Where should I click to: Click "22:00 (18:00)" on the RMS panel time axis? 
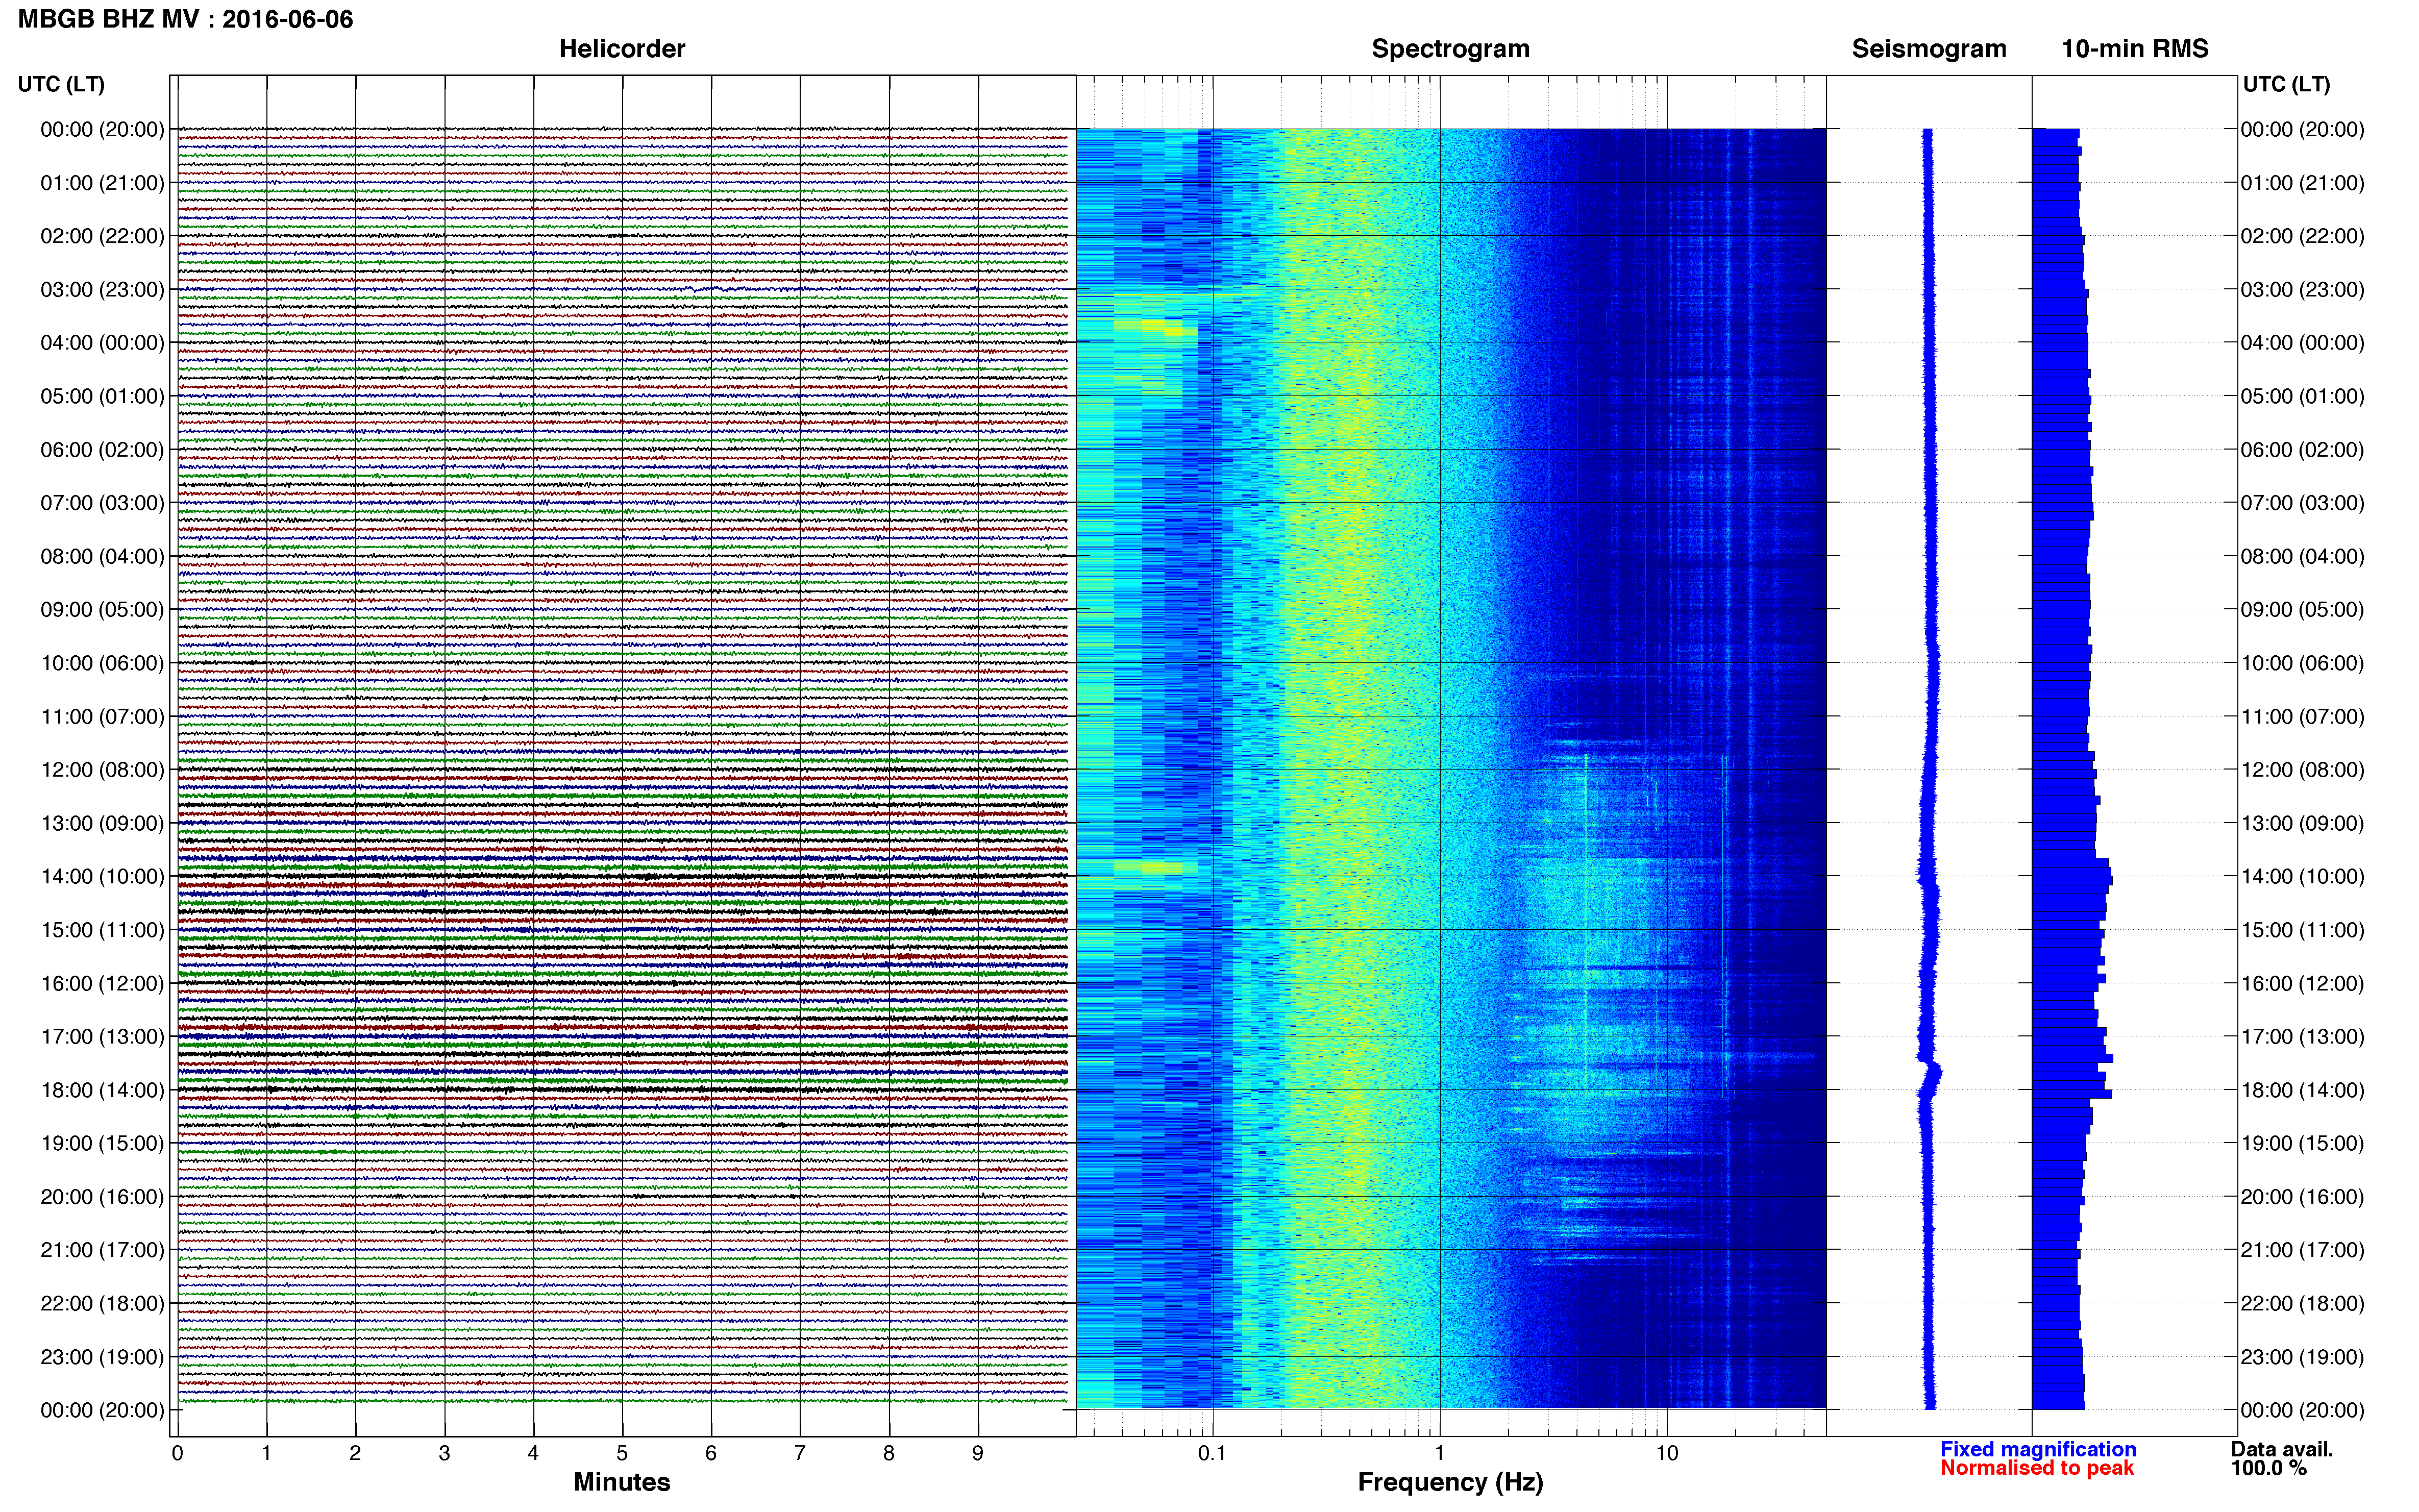point(2302,1304)
